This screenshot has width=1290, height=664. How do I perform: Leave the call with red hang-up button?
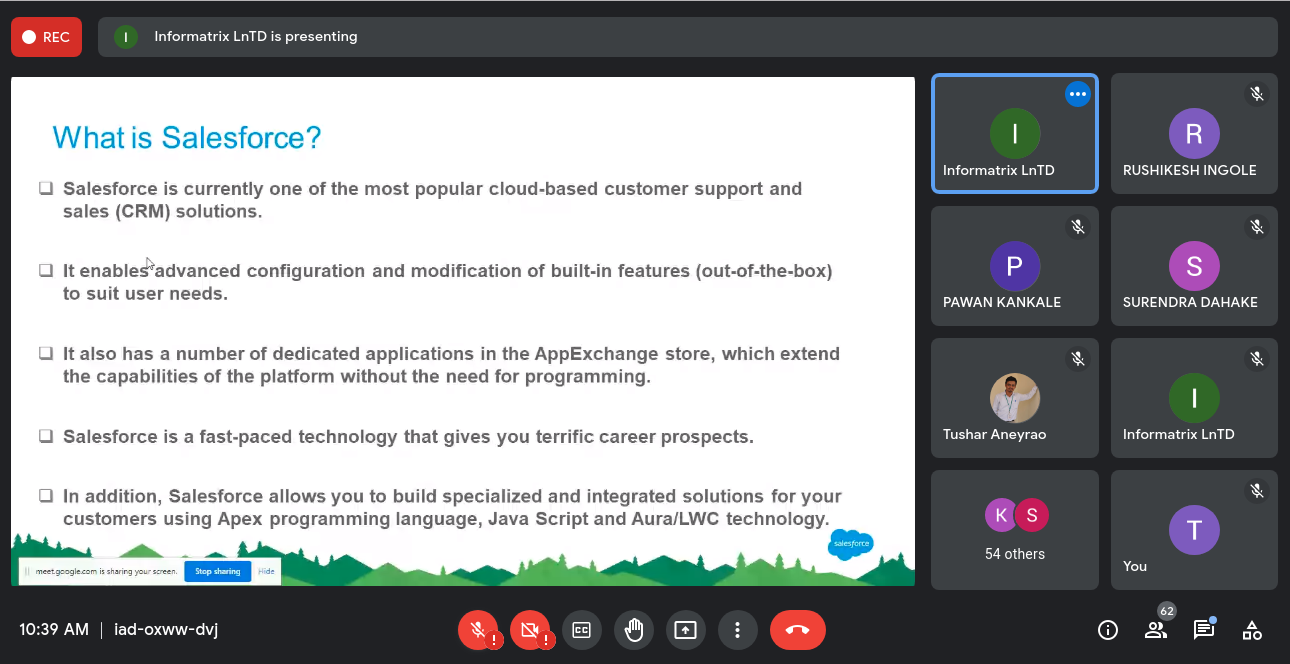(x=798, y=630)
